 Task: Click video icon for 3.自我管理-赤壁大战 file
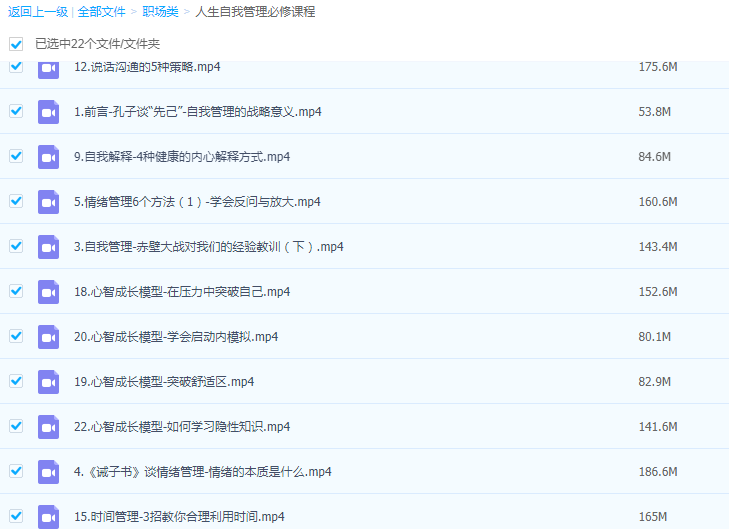(x=48, y=247)
